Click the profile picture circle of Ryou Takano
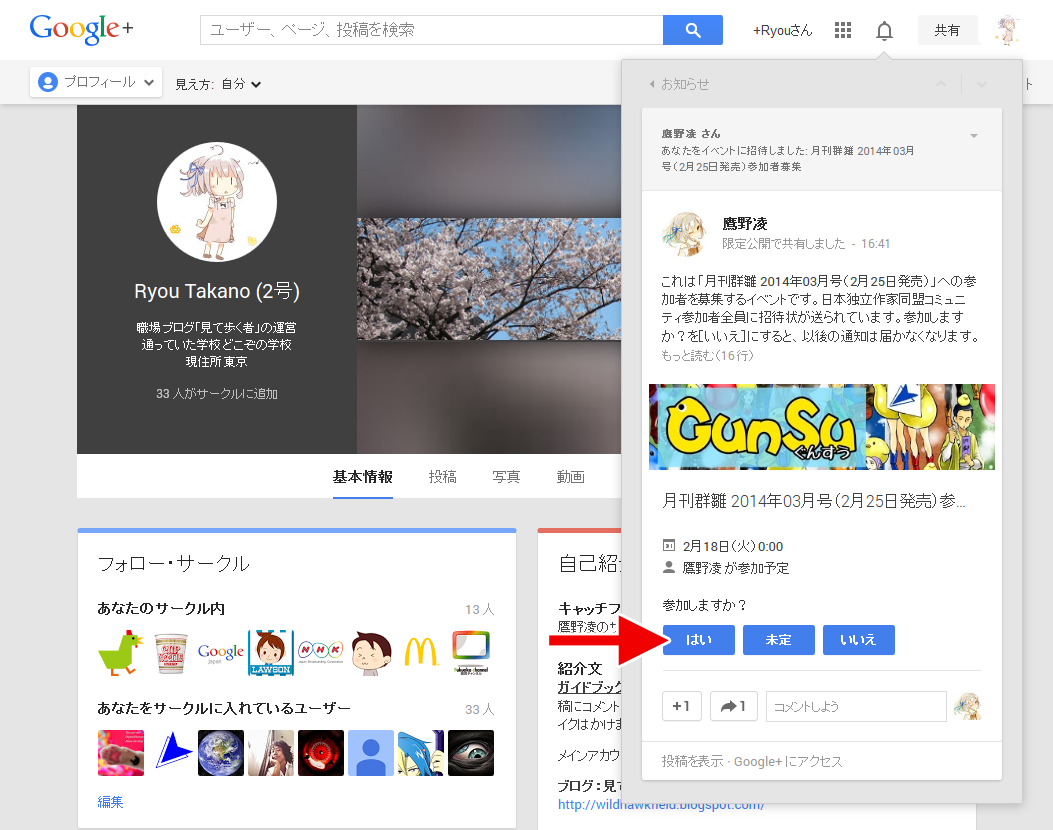This screenshot has height=830, width=1053. (x=217, y=201)
